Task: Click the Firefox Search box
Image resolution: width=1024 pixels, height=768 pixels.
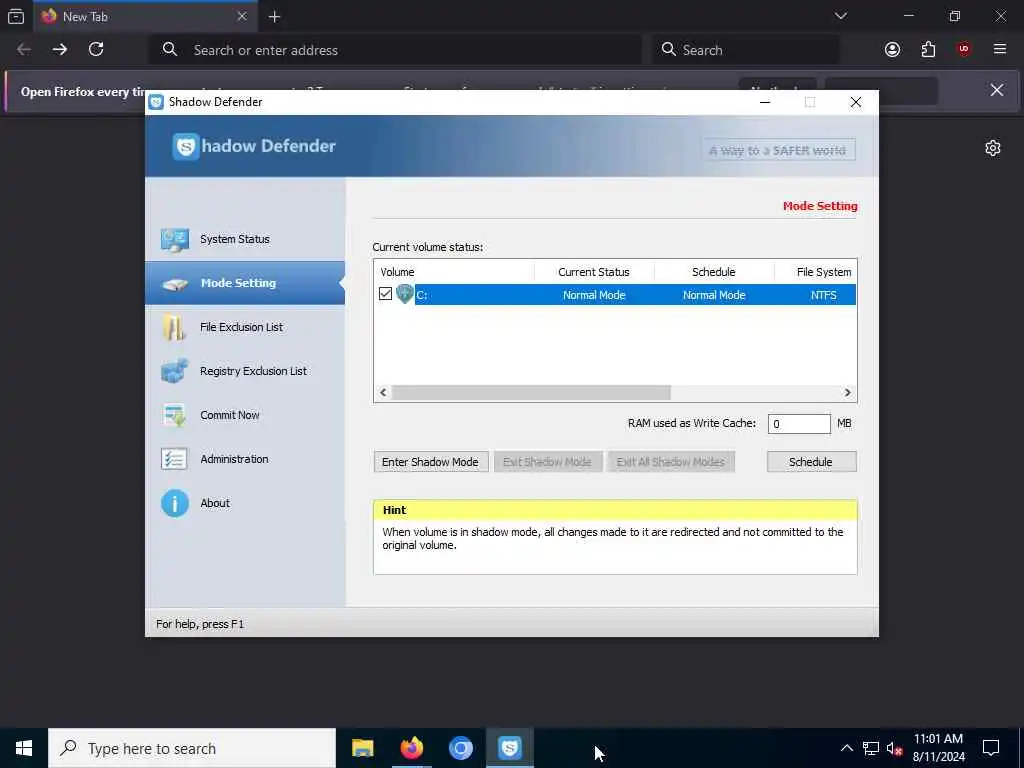Action: tap(745, 50)
